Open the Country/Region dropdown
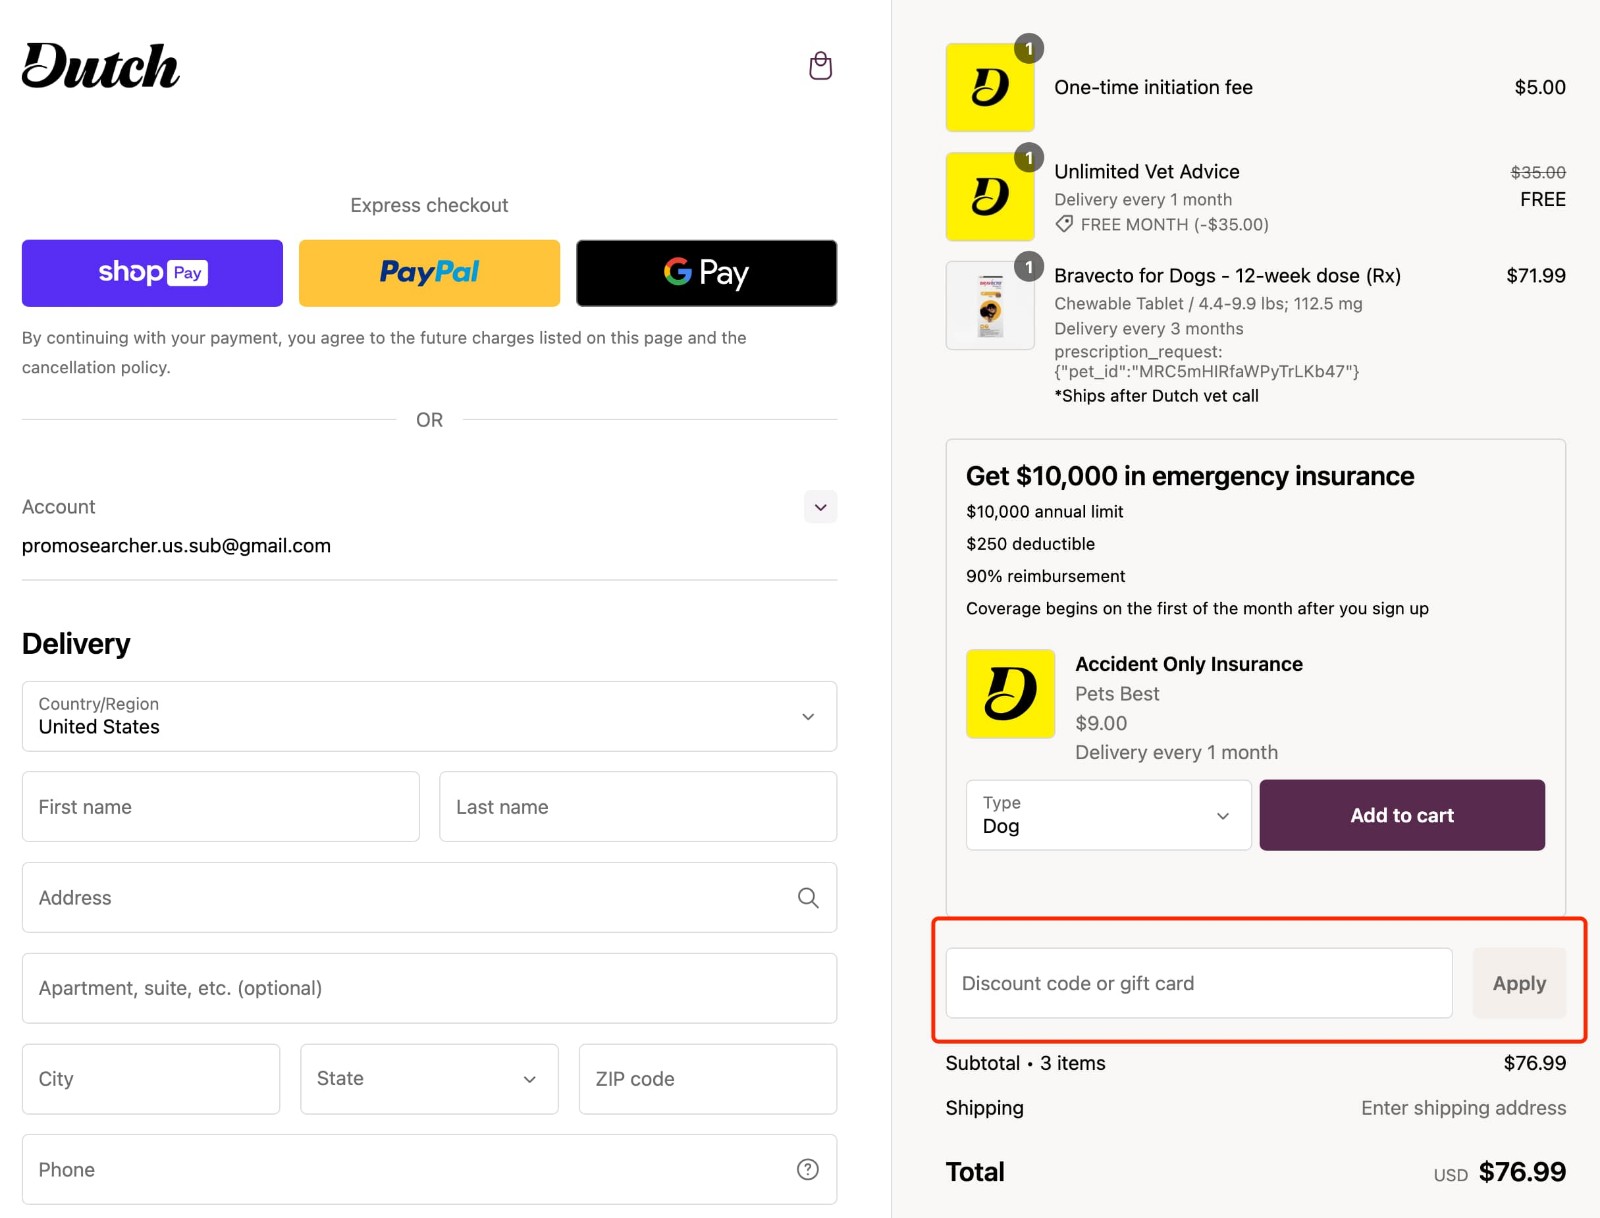1600x1218 pixels. tap(429, 716)
